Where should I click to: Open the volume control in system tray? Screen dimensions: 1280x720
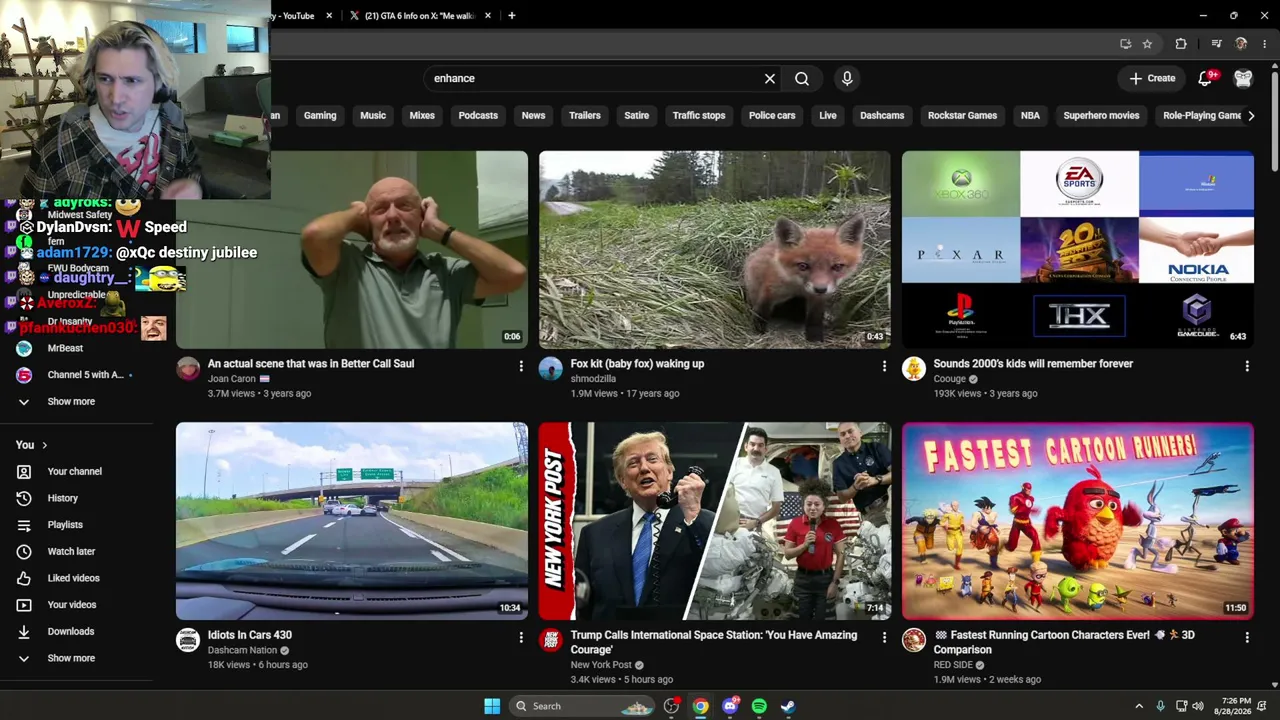pos(1198,706)
